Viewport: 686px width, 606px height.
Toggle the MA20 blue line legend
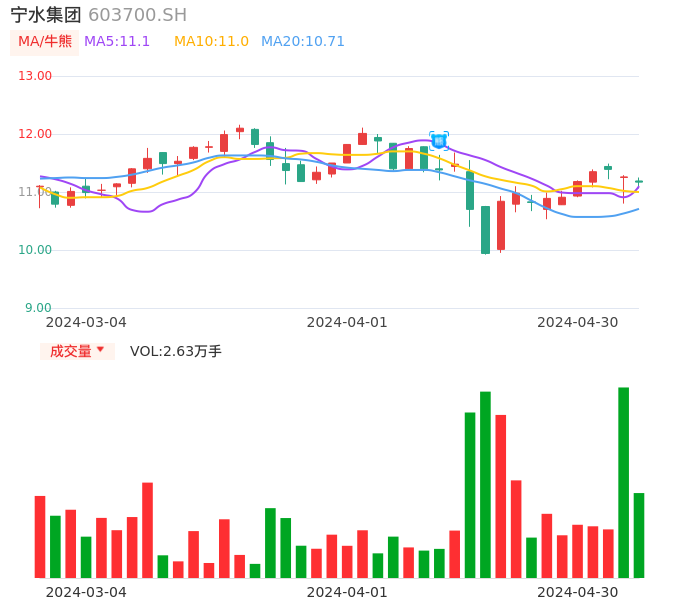tap(303, 42)
